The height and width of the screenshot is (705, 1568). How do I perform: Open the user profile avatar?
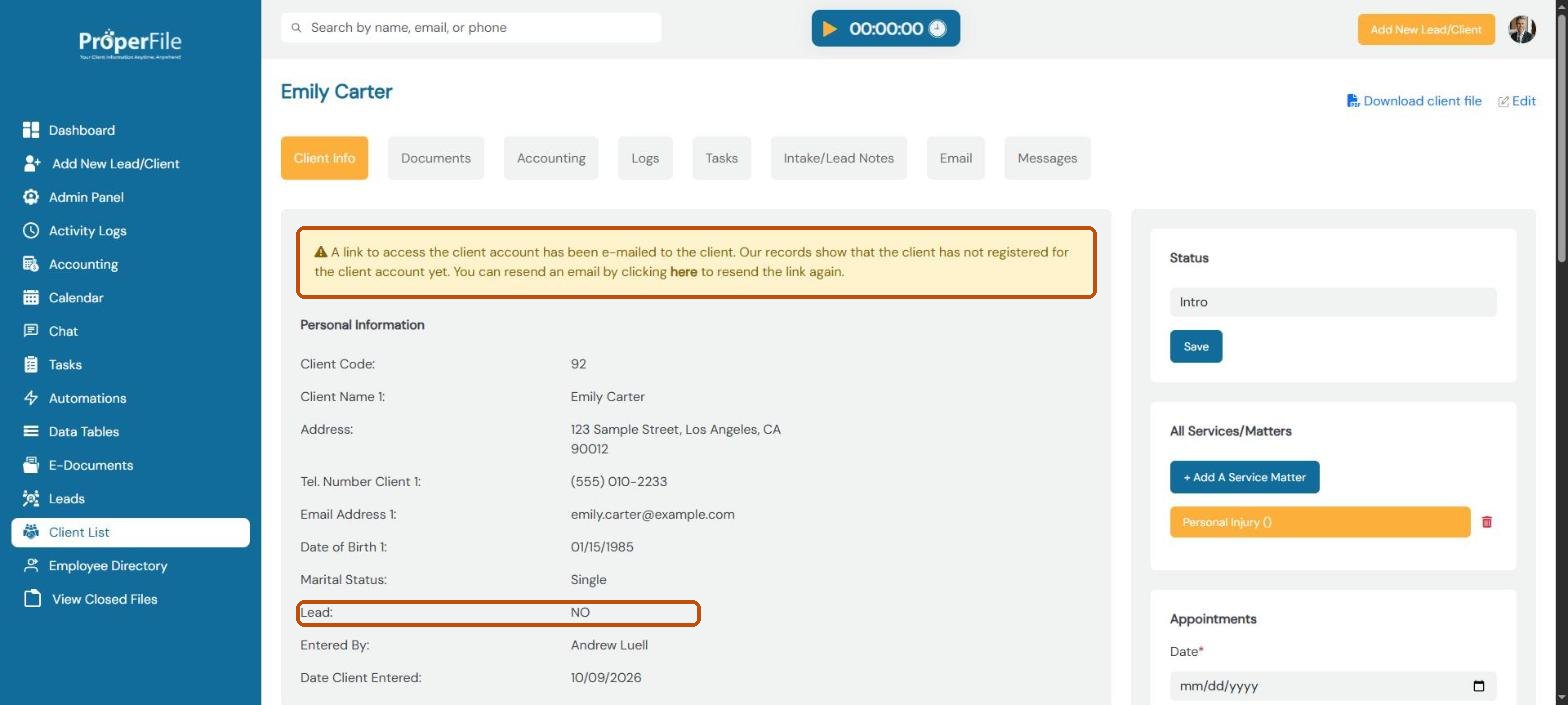coord(1522,29)
